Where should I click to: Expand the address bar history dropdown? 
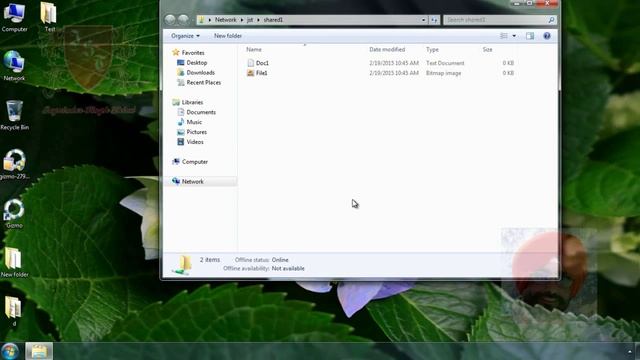coord(423,20)
